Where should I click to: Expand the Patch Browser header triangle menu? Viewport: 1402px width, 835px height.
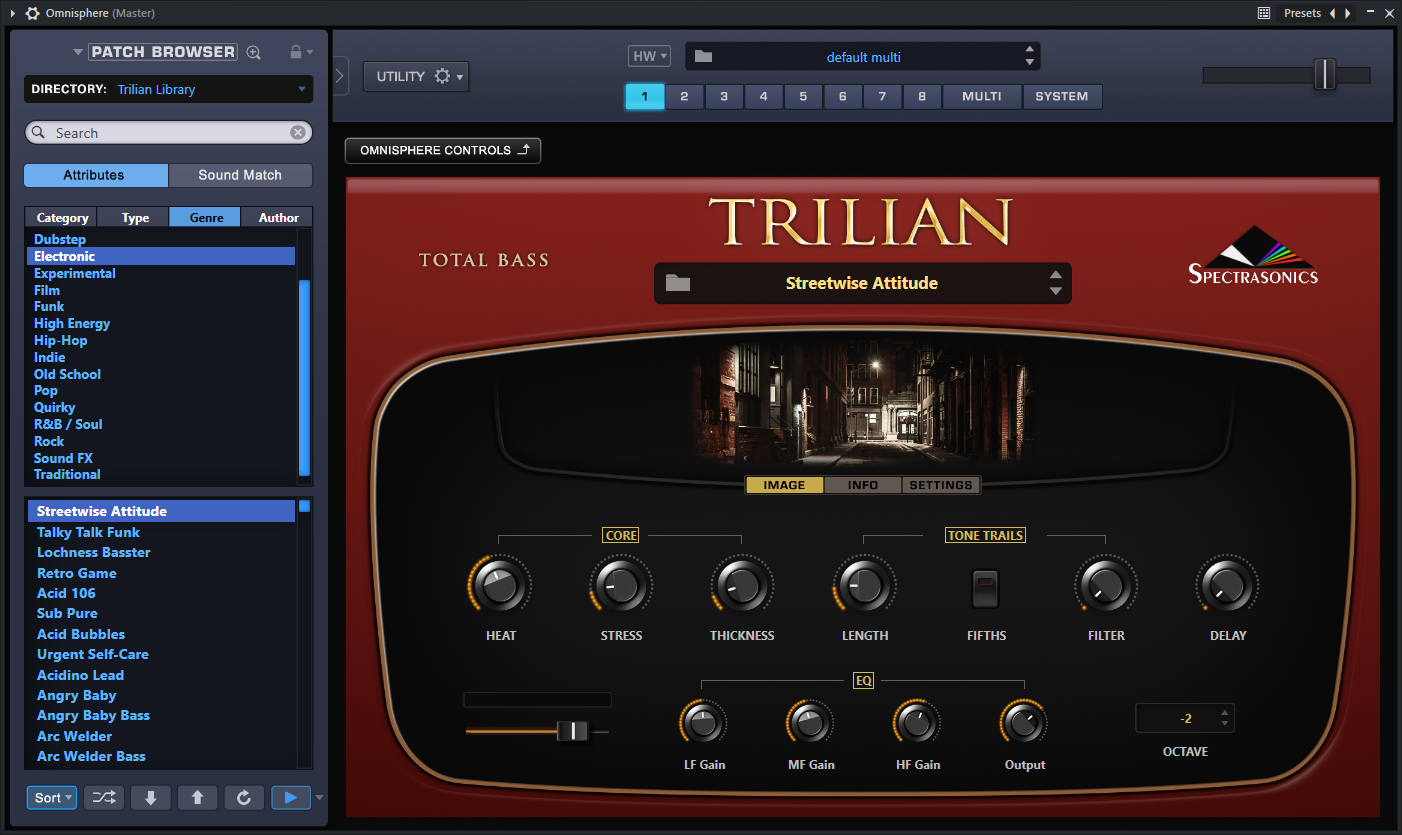tap(78, 52)
